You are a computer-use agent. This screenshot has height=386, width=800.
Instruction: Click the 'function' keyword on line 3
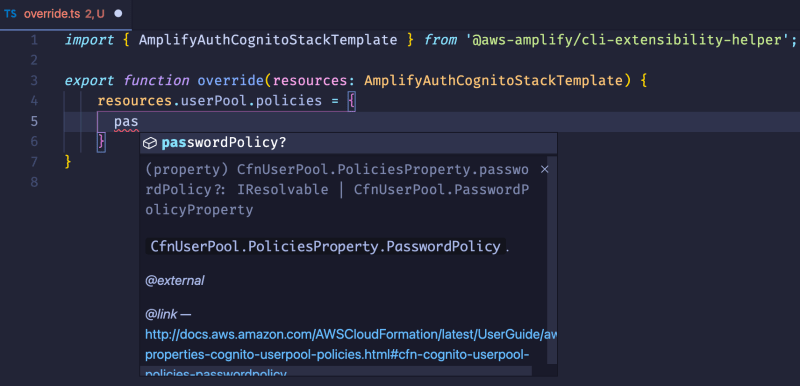156,81
